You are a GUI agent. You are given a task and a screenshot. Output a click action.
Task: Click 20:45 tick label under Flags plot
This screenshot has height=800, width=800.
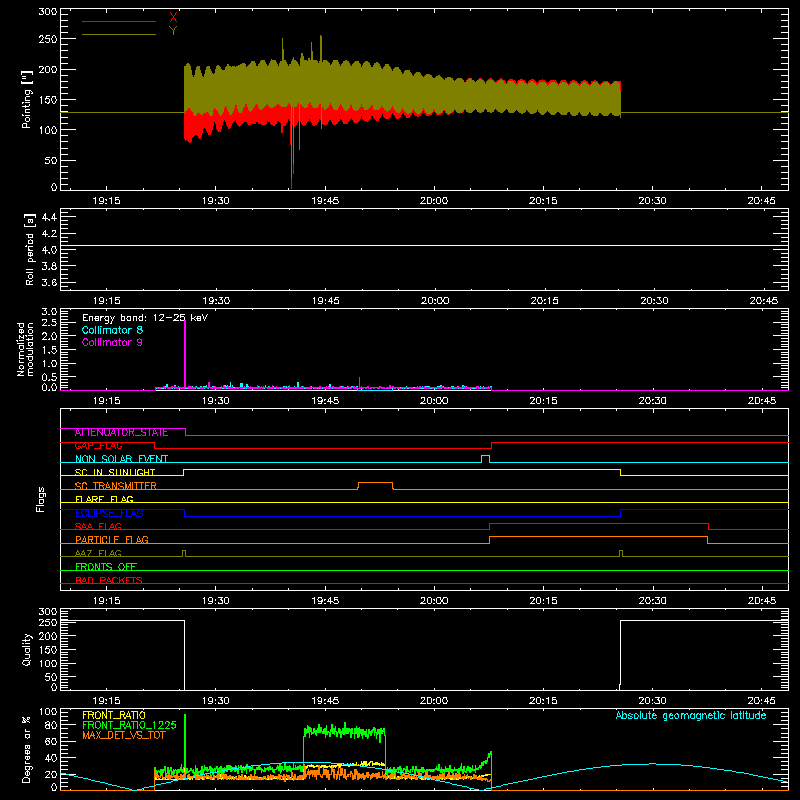(762, 601)
